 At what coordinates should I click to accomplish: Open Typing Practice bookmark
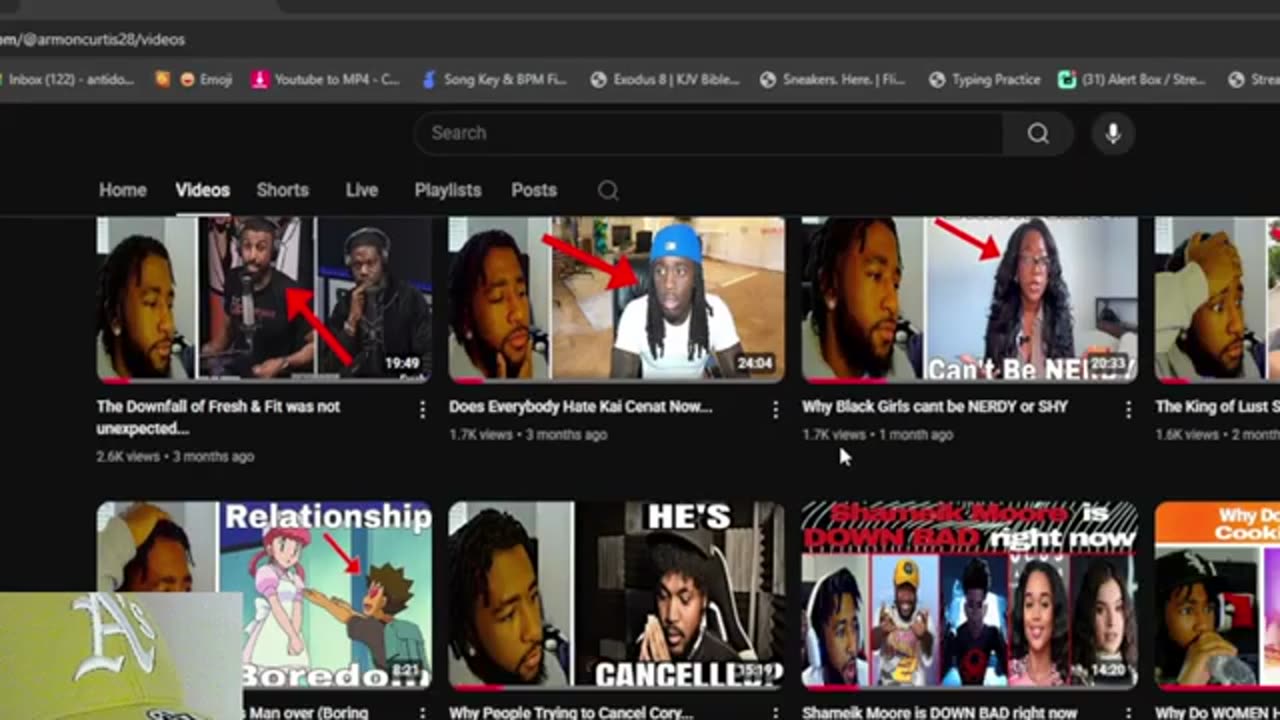click(985, 79)
